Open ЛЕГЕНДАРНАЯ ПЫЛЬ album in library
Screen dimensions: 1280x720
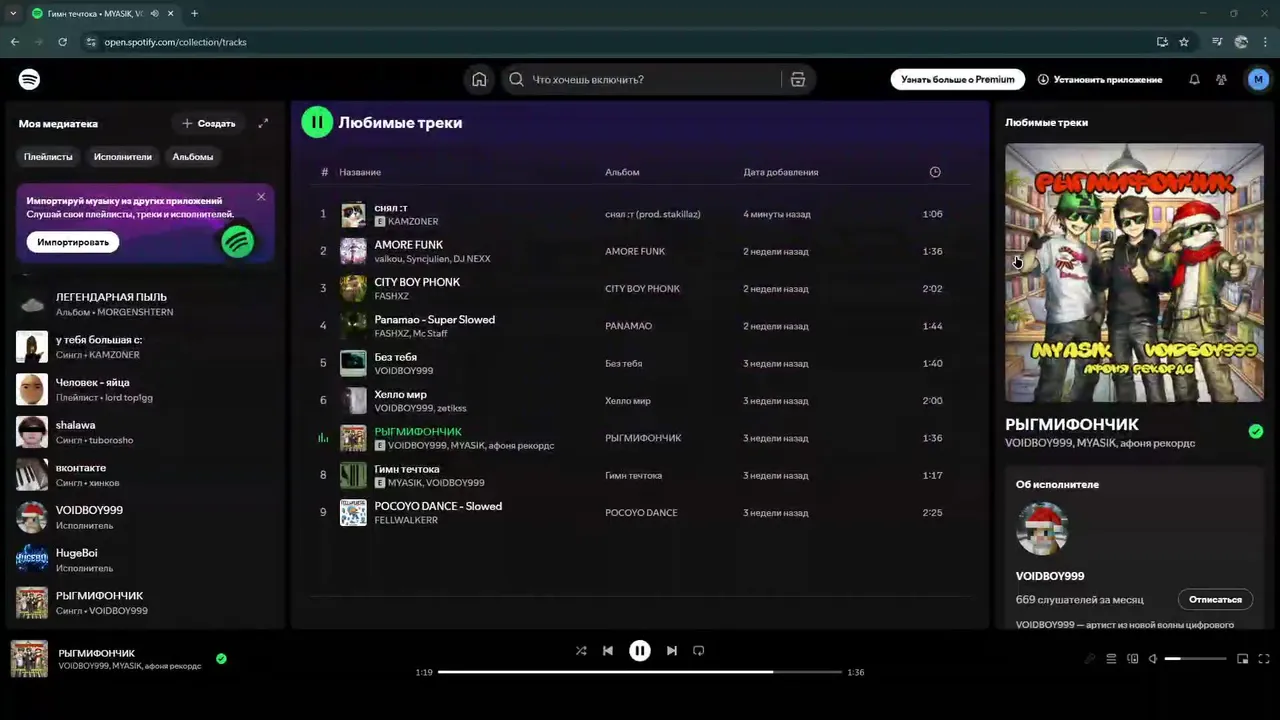coord(145,304)
